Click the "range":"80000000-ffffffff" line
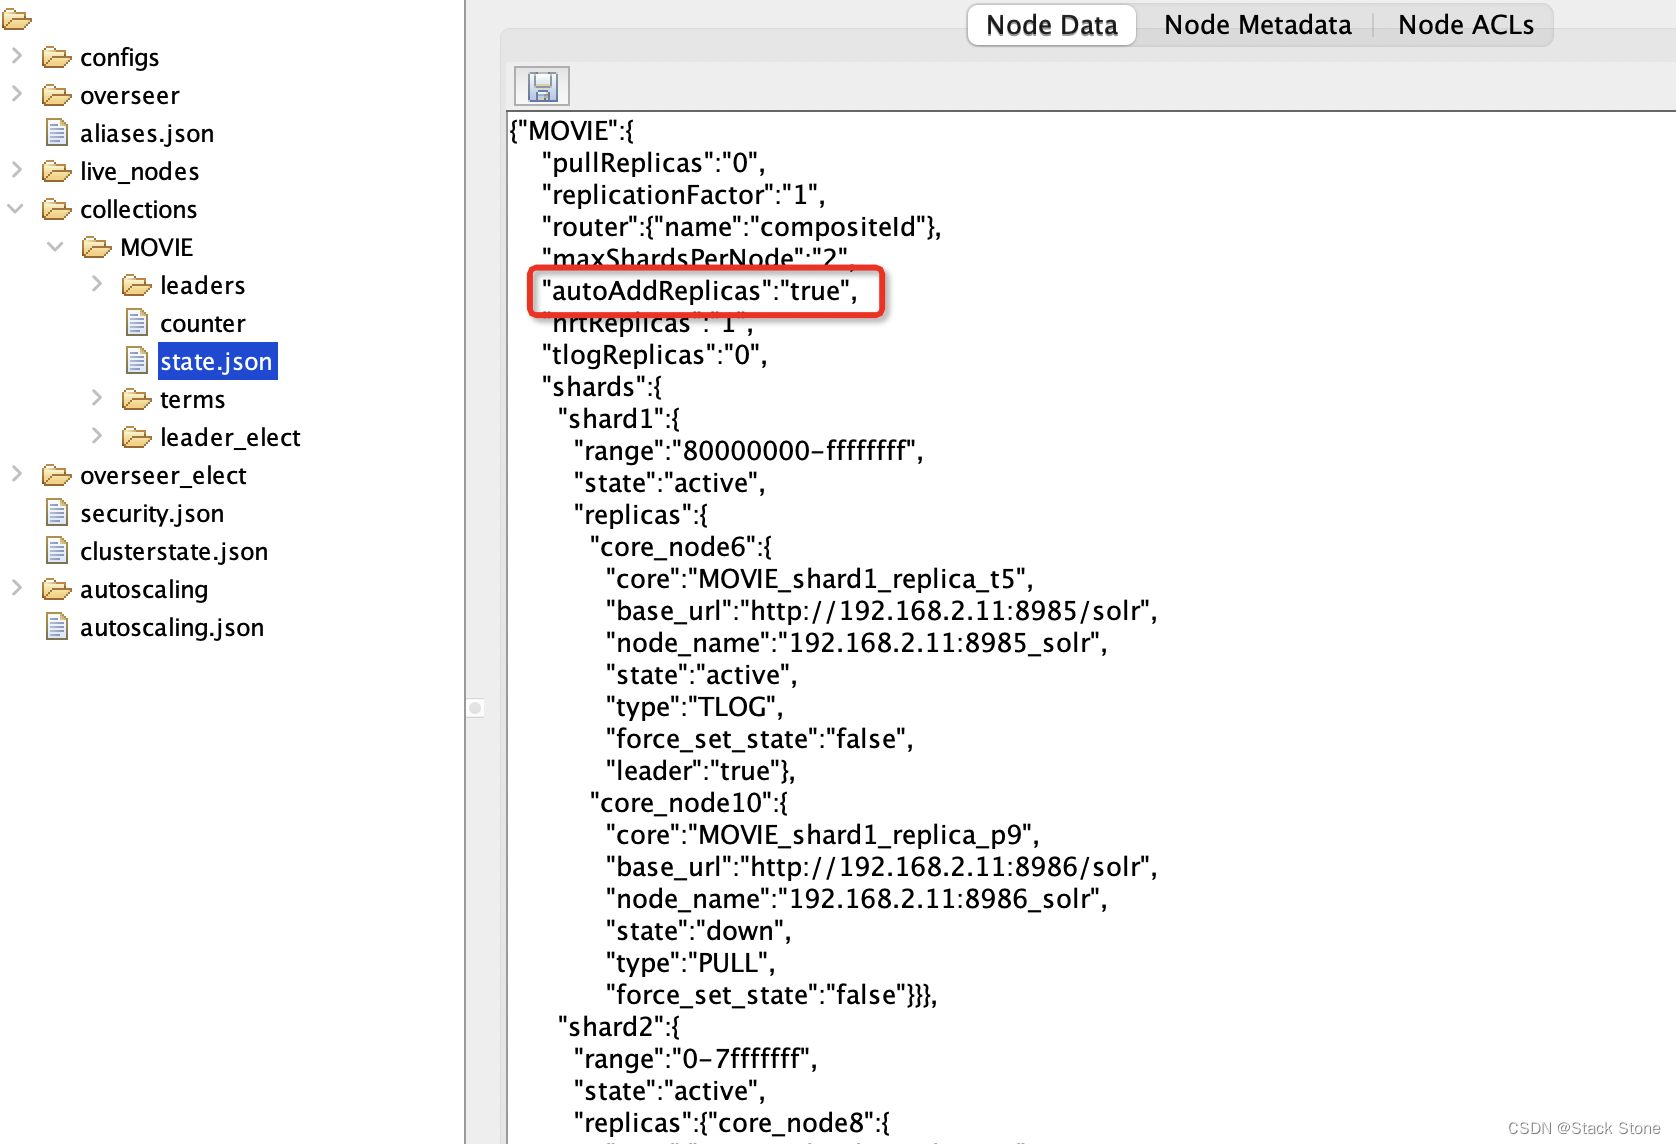The height and width of the screenshot is (1144, 1676). tap(748, 451)
